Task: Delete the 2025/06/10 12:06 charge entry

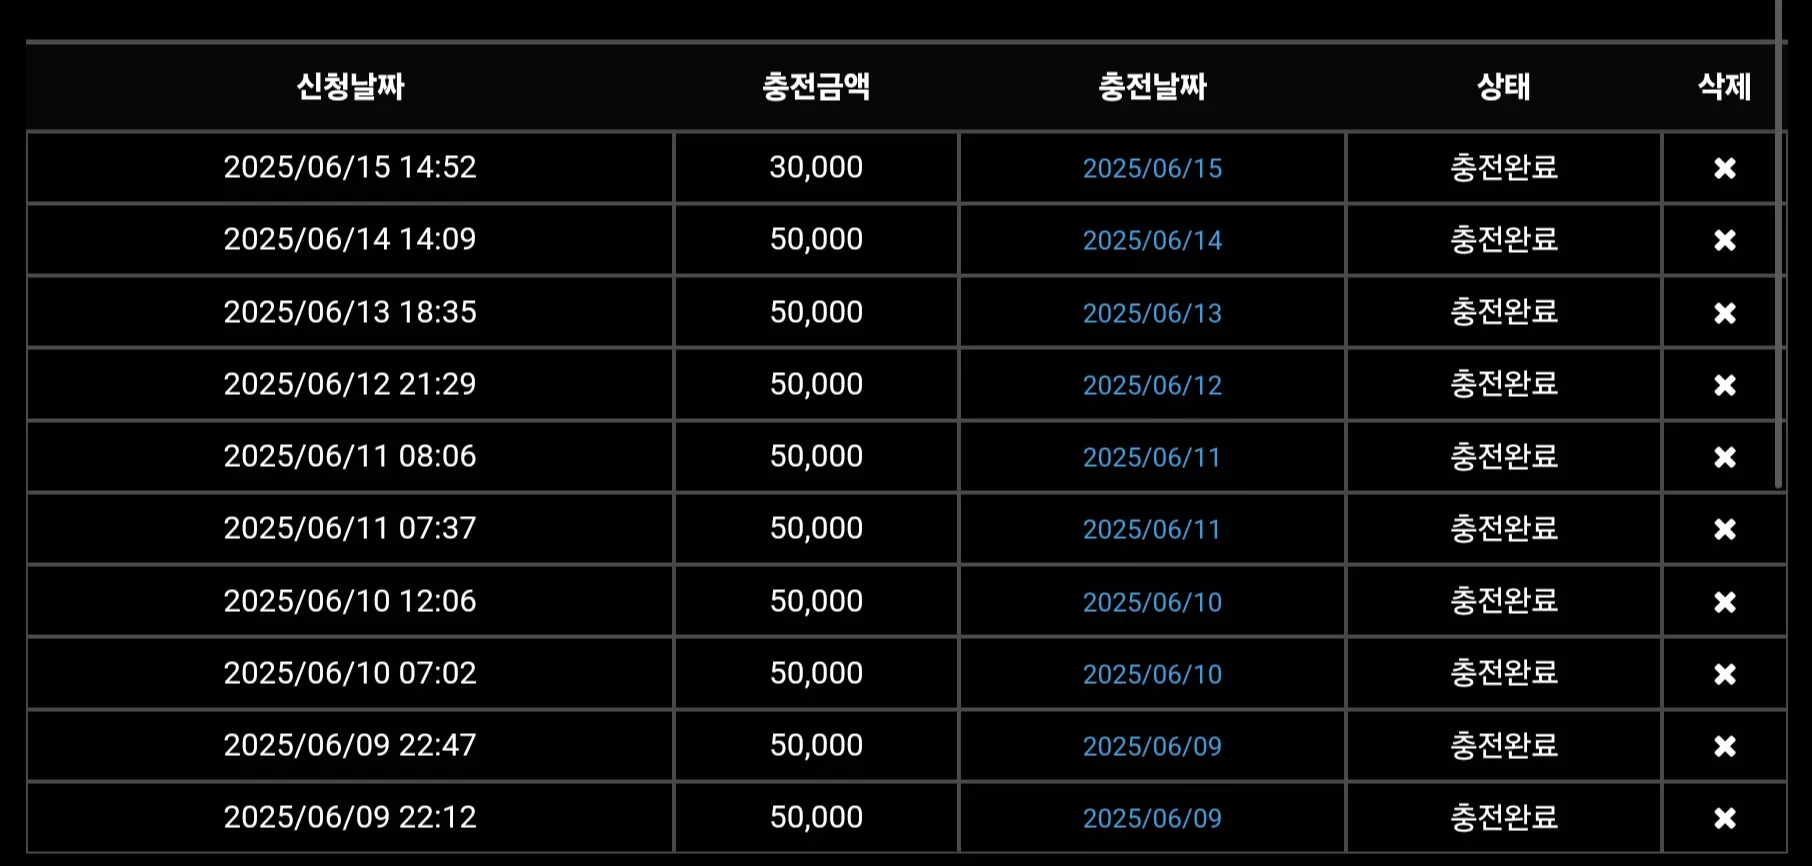Action: click(1724, 602)
